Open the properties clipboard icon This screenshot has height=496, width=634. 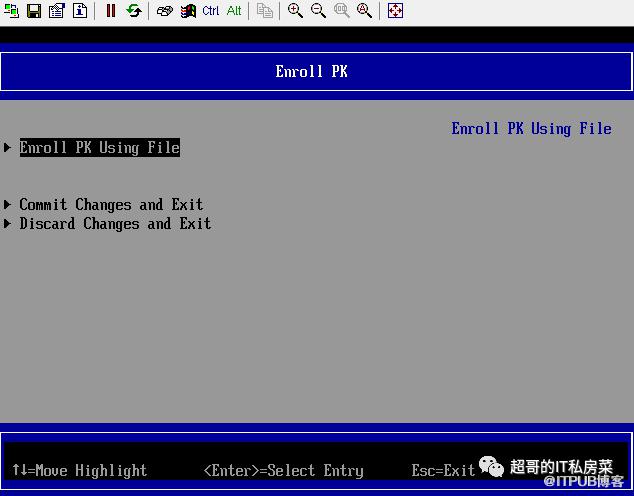pyautogui.click(x=56, y=11)
